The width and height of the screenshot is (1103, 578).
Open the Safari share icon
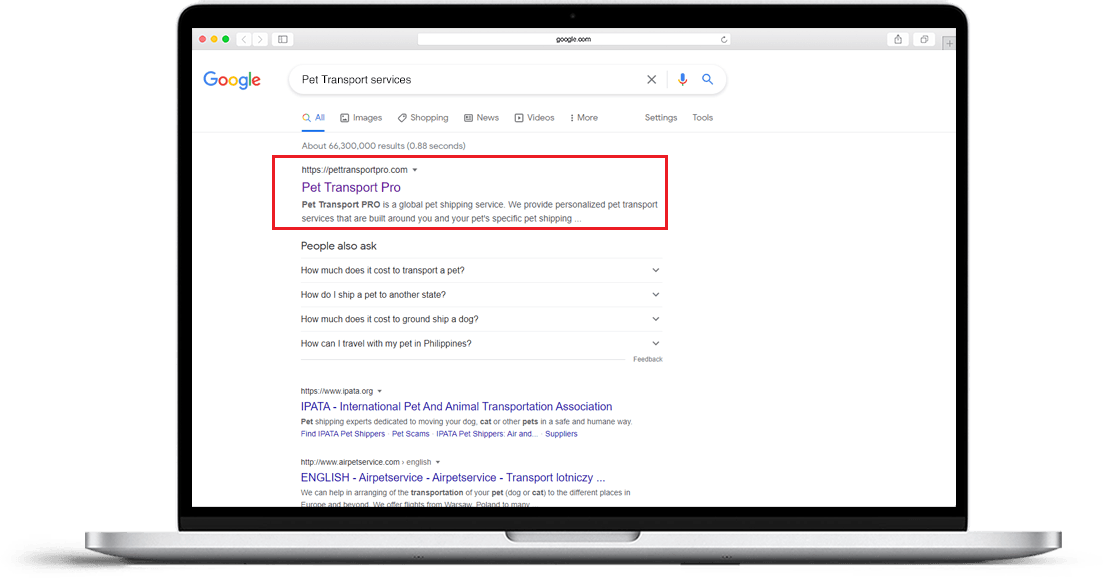[898, 39]
